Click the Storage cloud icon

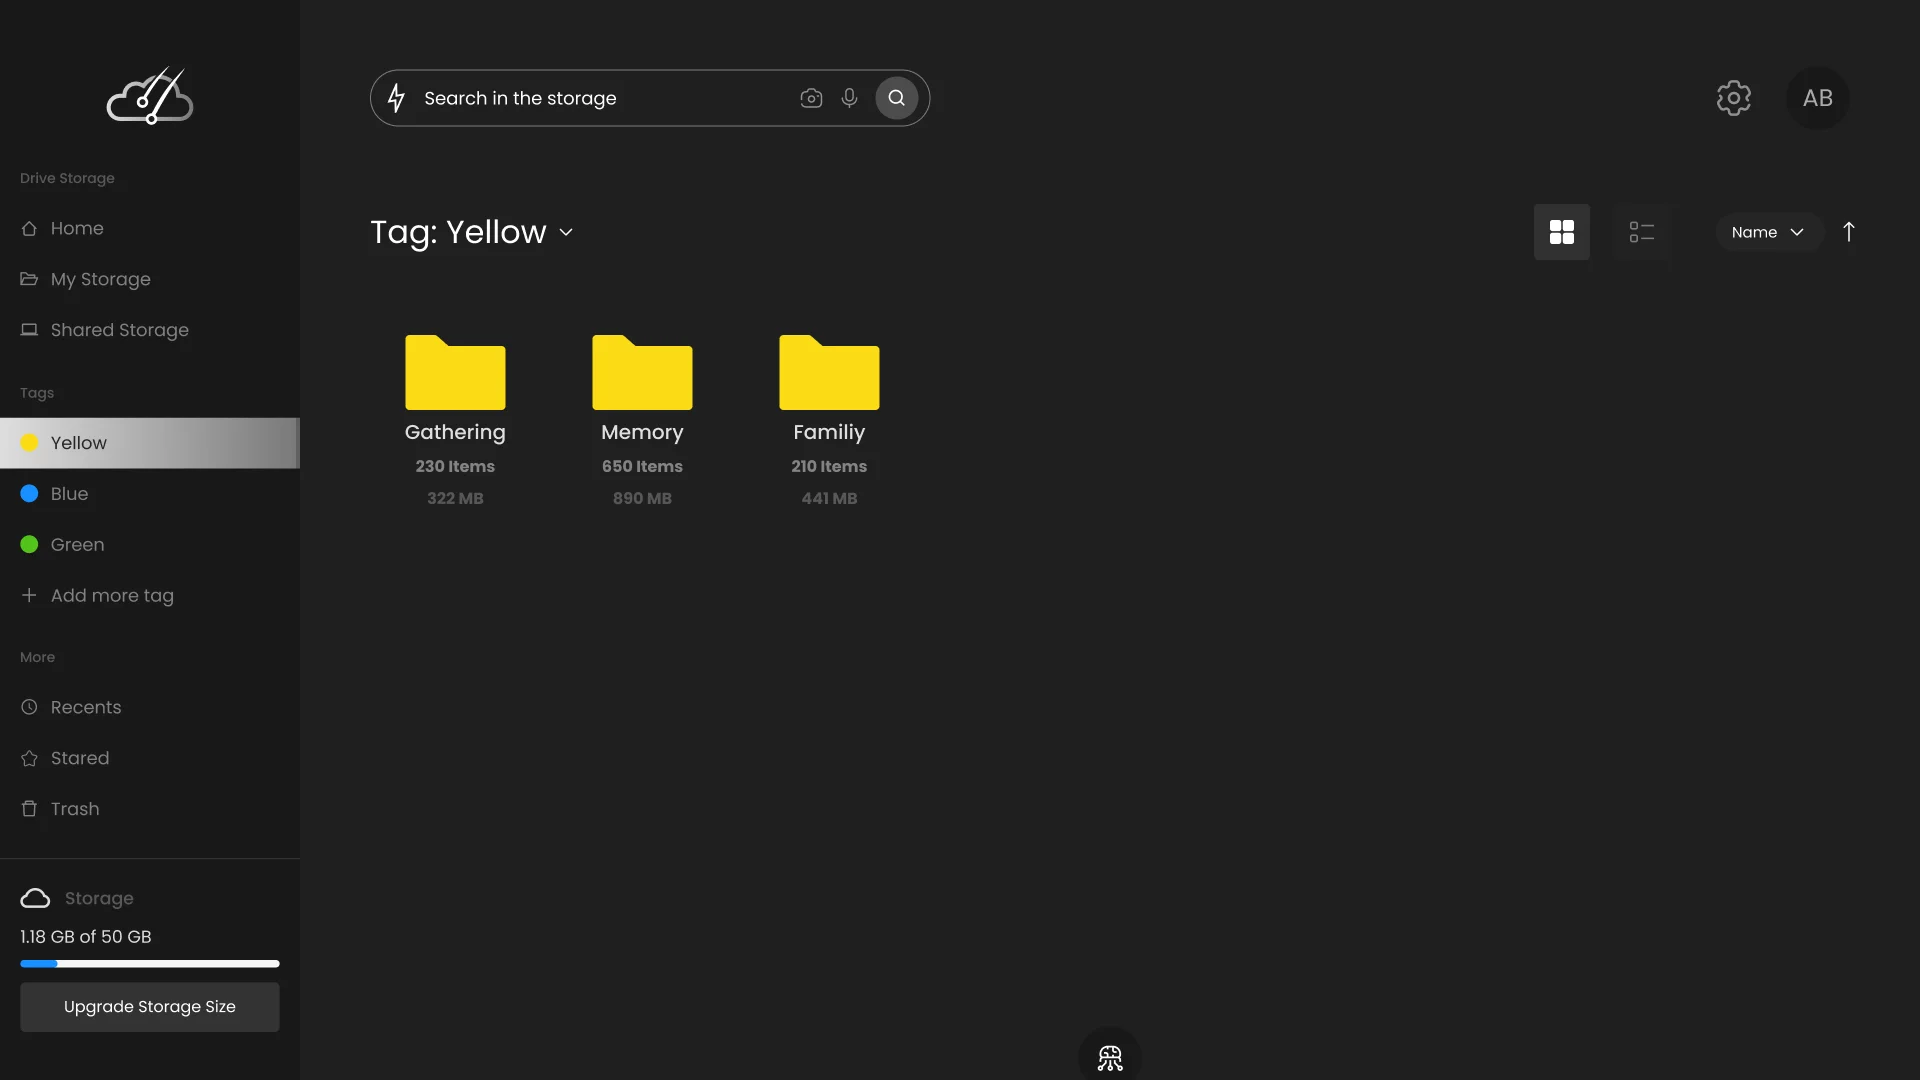pos(35,898)
